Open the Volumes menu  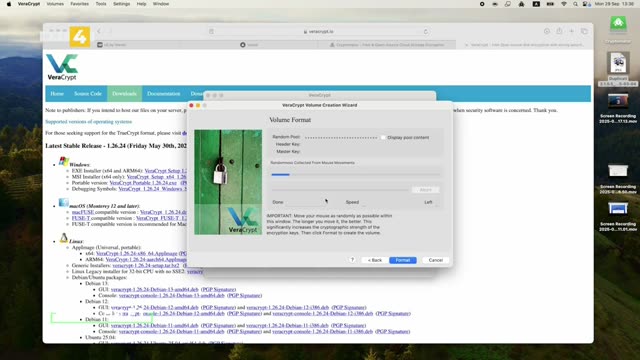tap(55, 4)
